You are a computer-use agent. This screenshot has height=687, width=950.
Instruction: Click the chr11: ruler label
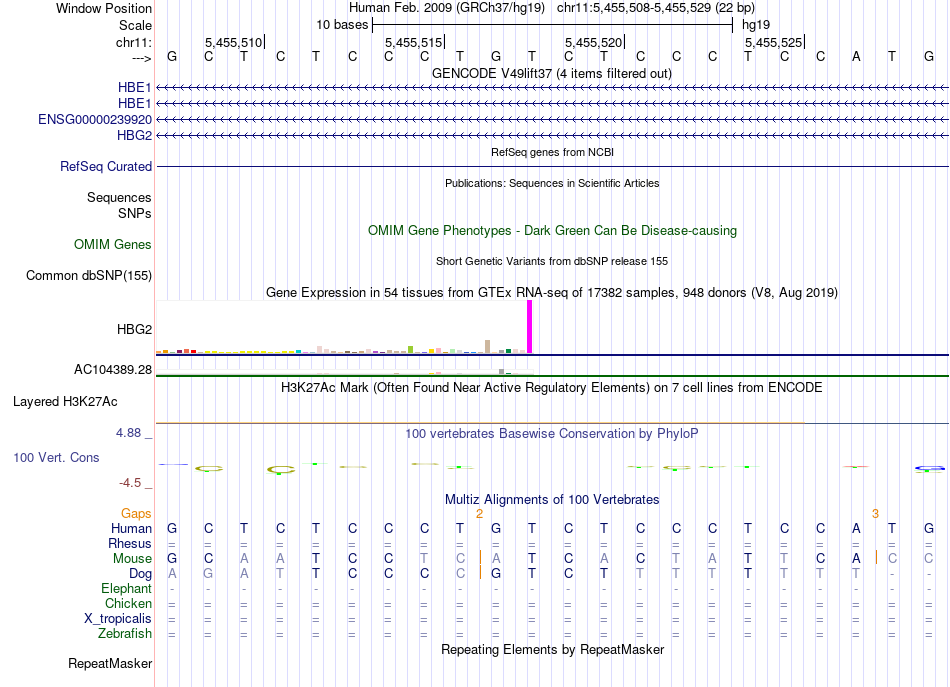pos(133,42)
